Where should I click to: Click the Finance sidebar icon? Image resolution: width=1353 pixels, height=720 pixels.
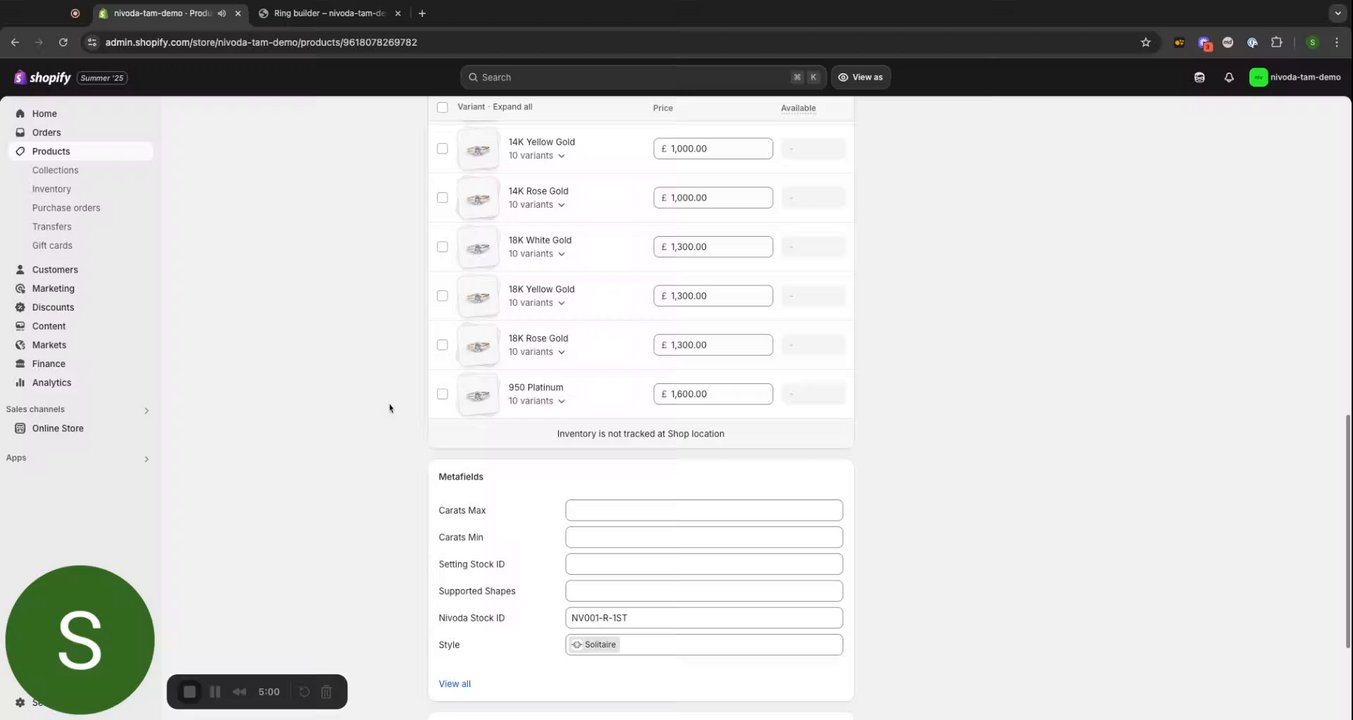click(20, 364)
